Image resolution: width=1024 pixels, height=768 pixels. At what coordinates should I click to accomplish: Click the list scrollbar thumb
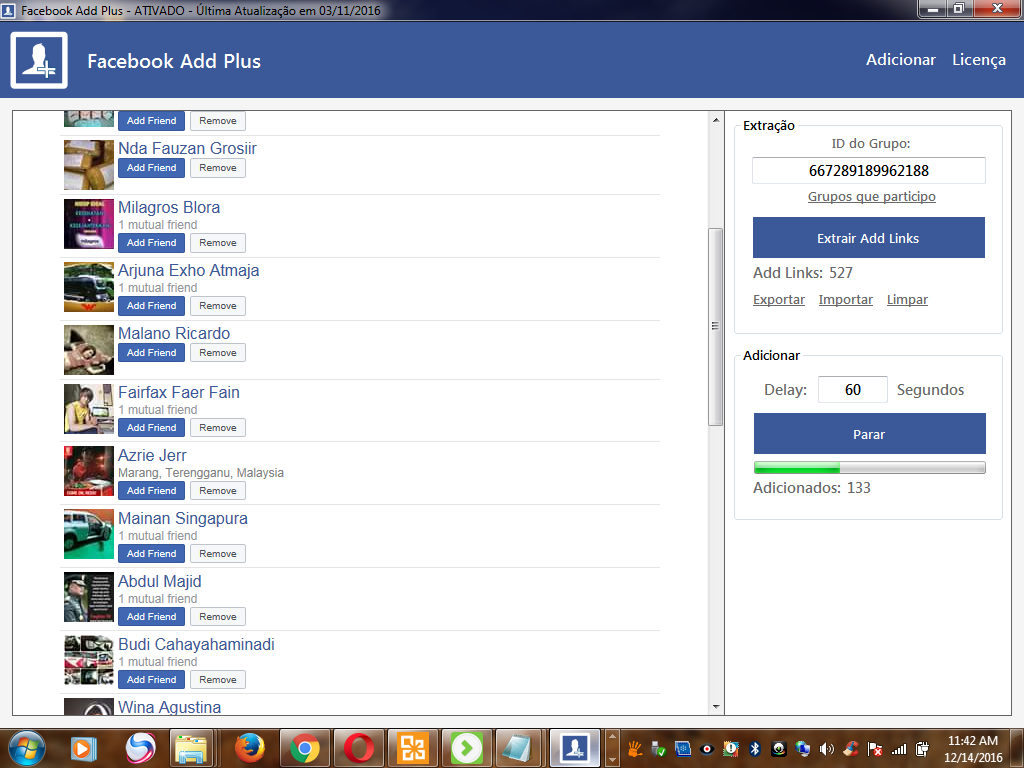[x=716, y=327]
